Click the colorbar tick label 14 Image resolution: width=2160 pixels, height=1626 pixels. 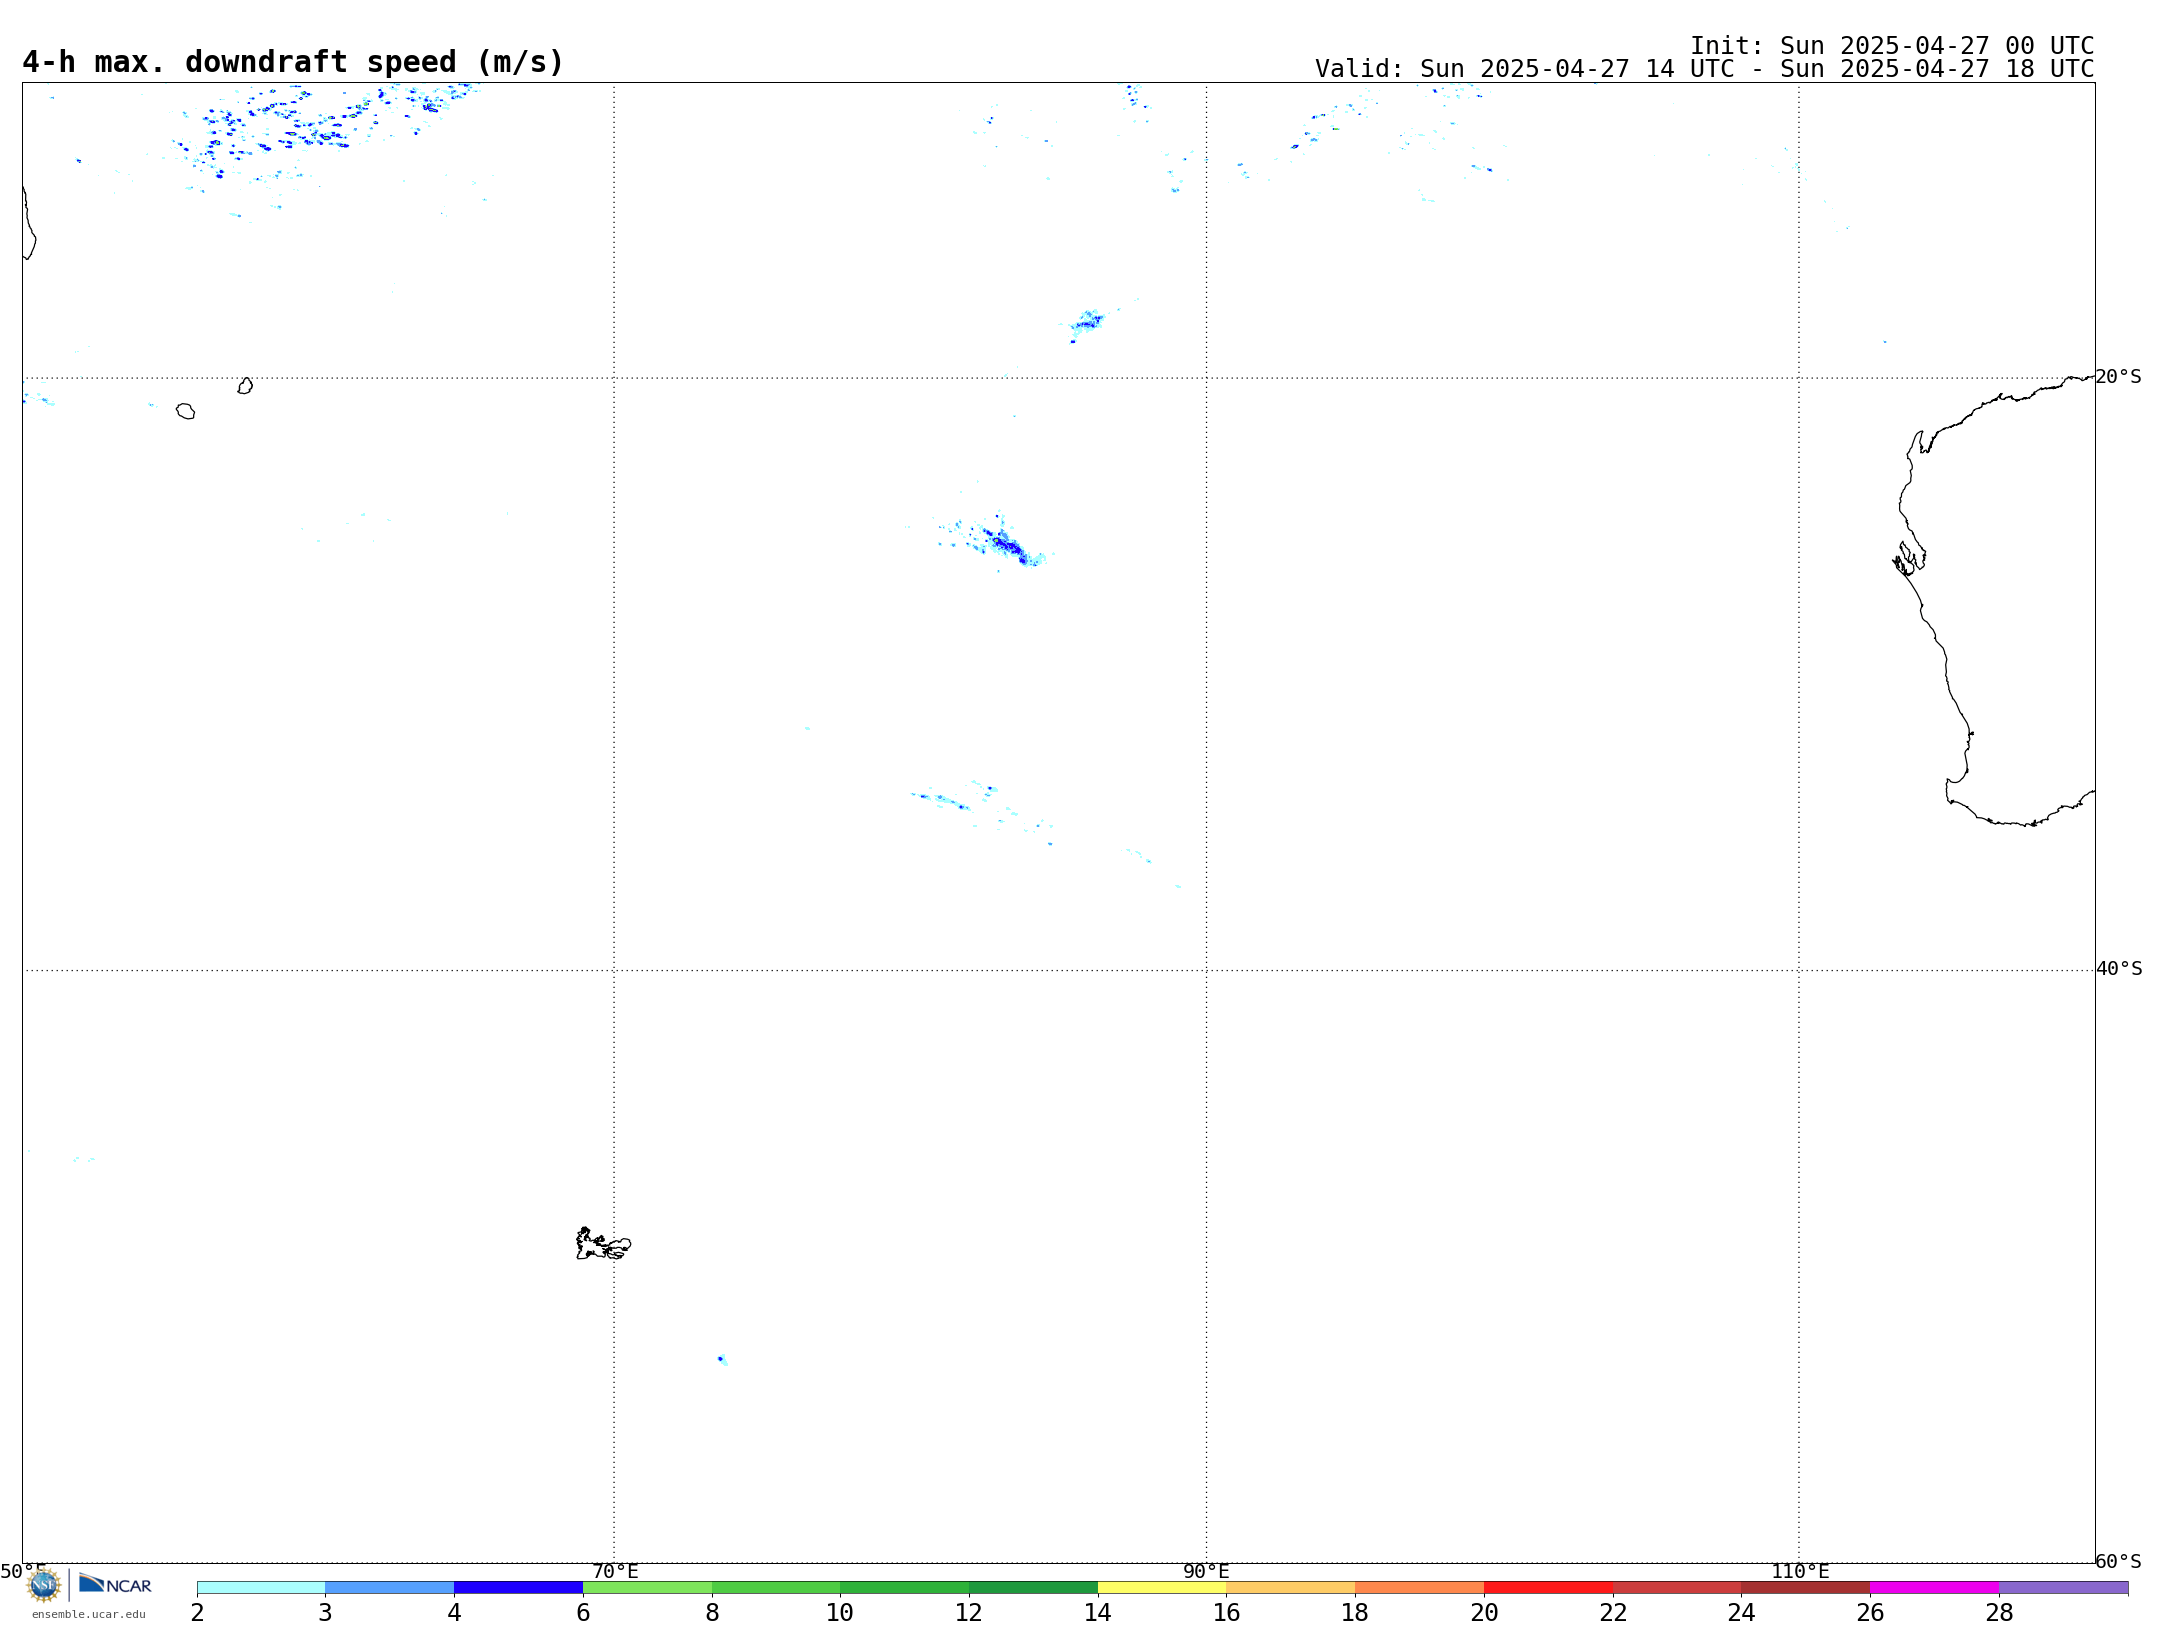1098,1612
